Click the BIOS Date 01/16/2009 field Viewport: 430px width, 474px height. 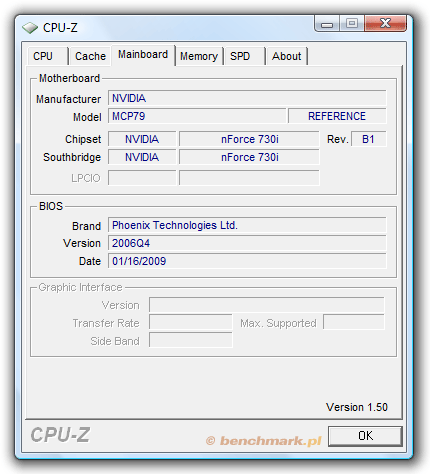pos(247,261)
